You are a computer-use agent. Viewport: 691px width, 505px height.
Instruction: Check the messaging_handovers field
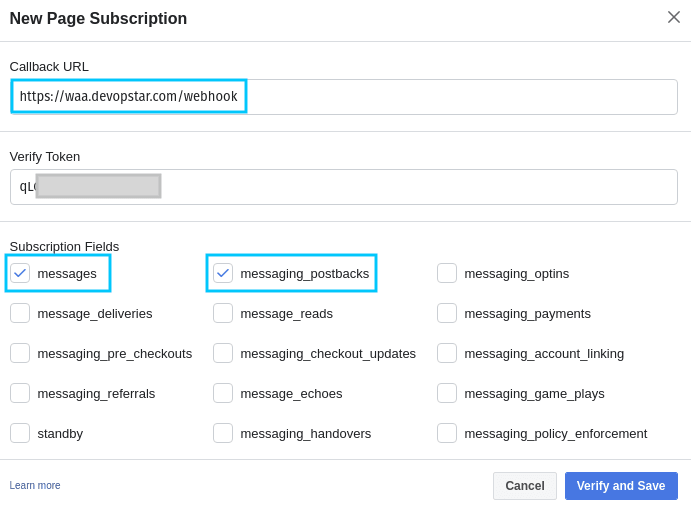pyautogui.click(x=223, y=433)
